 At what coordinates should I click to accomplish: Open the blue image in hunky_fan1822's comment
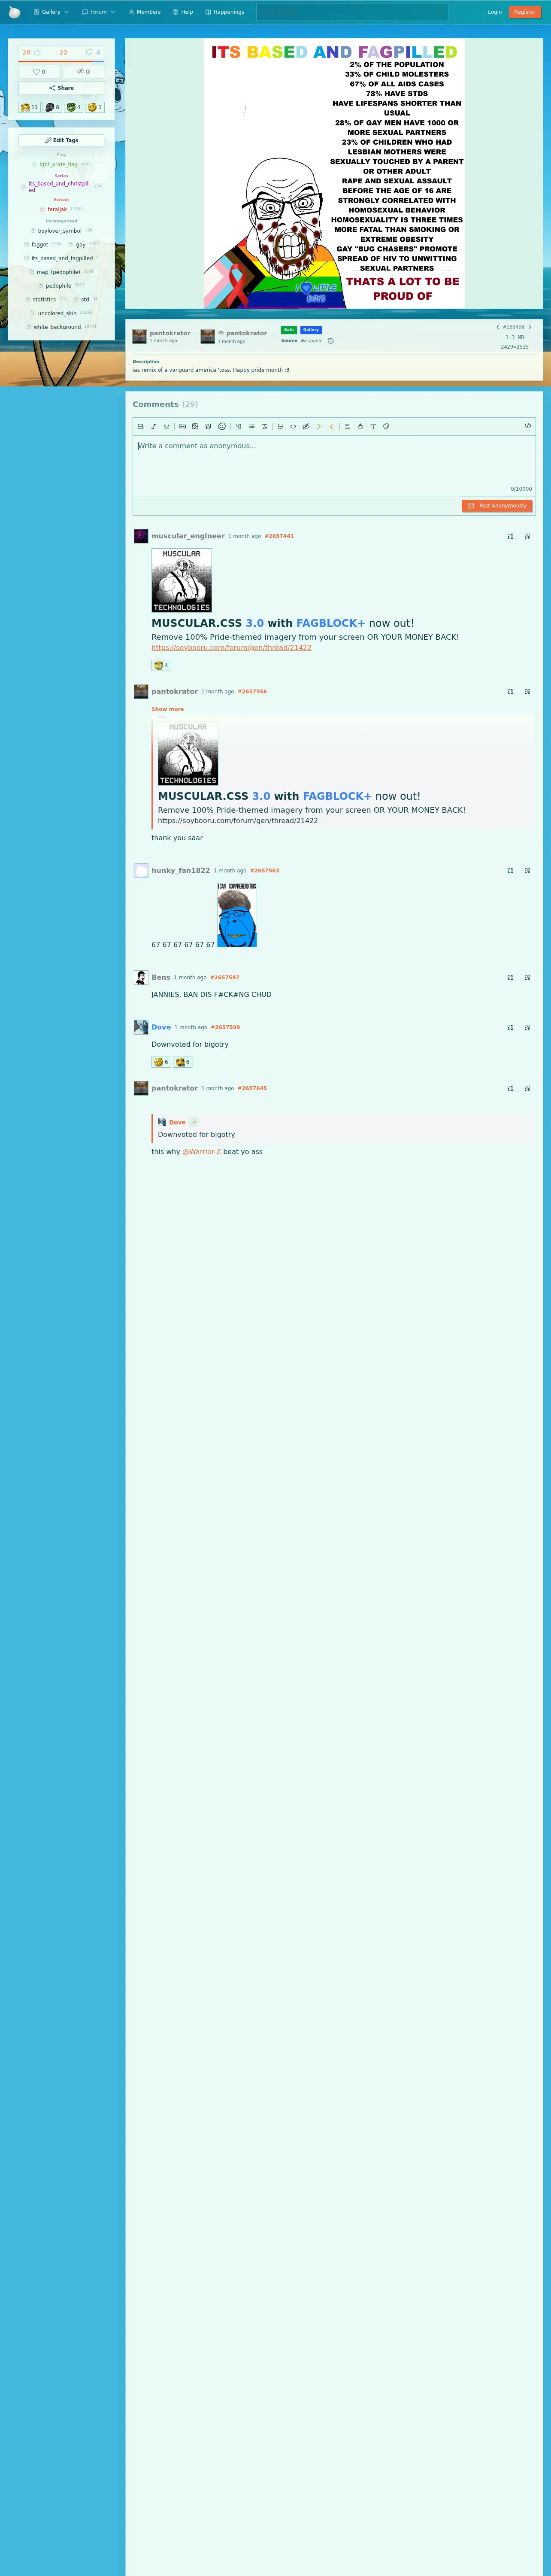(237, 914)
